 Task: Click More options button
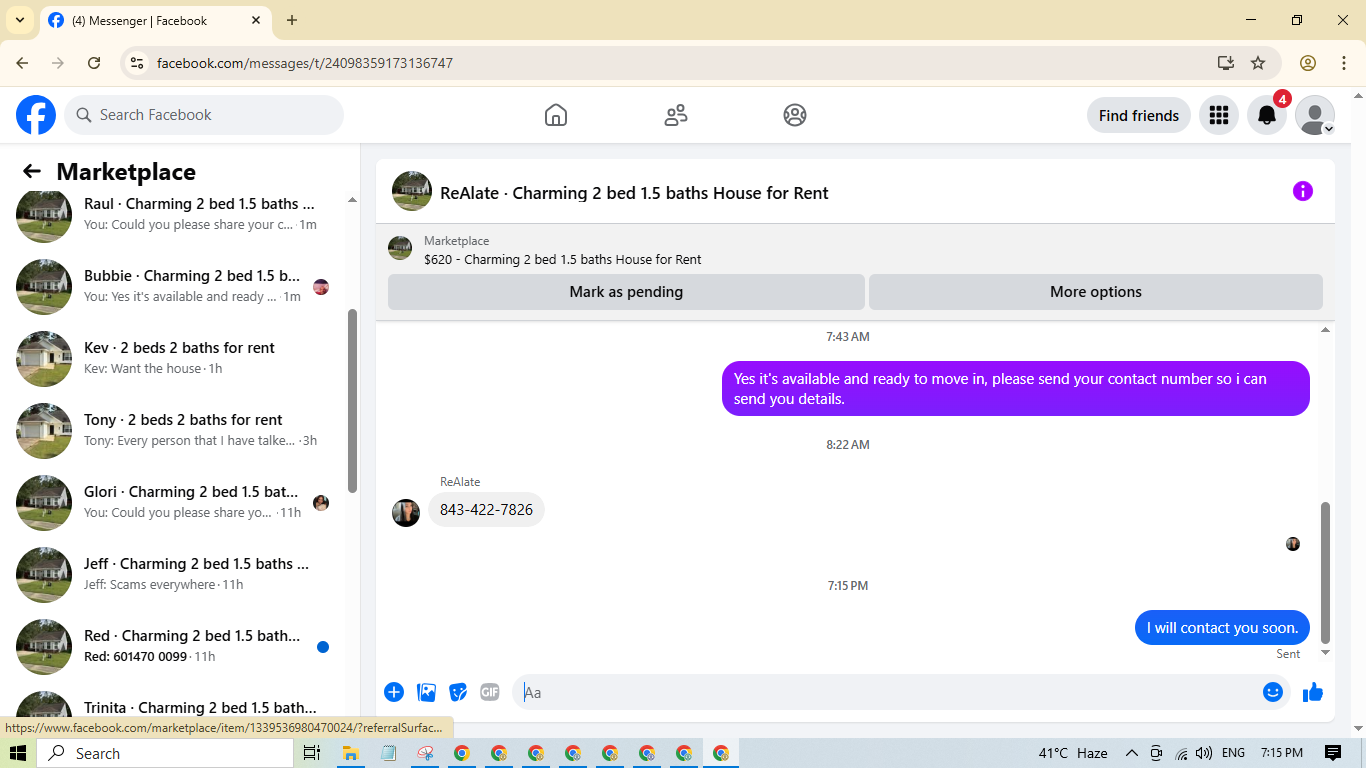click(1096, 292)
